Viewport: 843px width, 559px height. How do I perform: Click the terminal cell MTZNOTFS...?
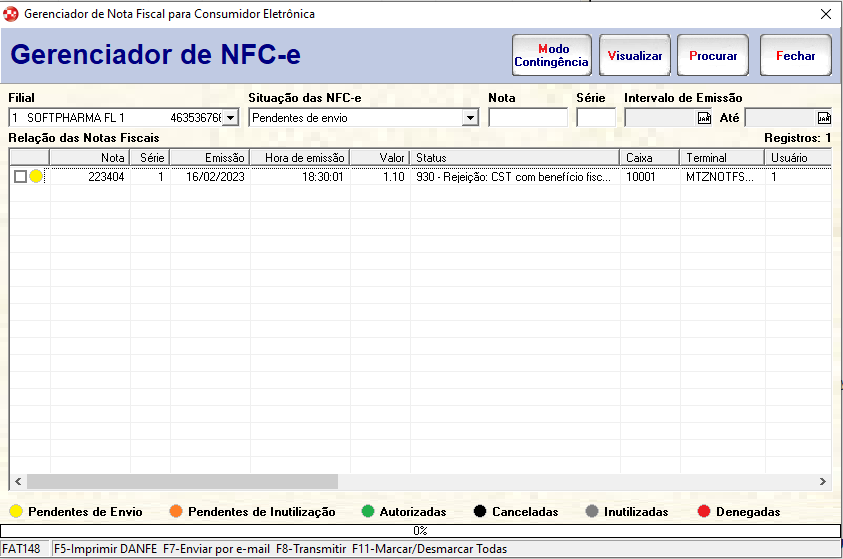tap(719, 177)
